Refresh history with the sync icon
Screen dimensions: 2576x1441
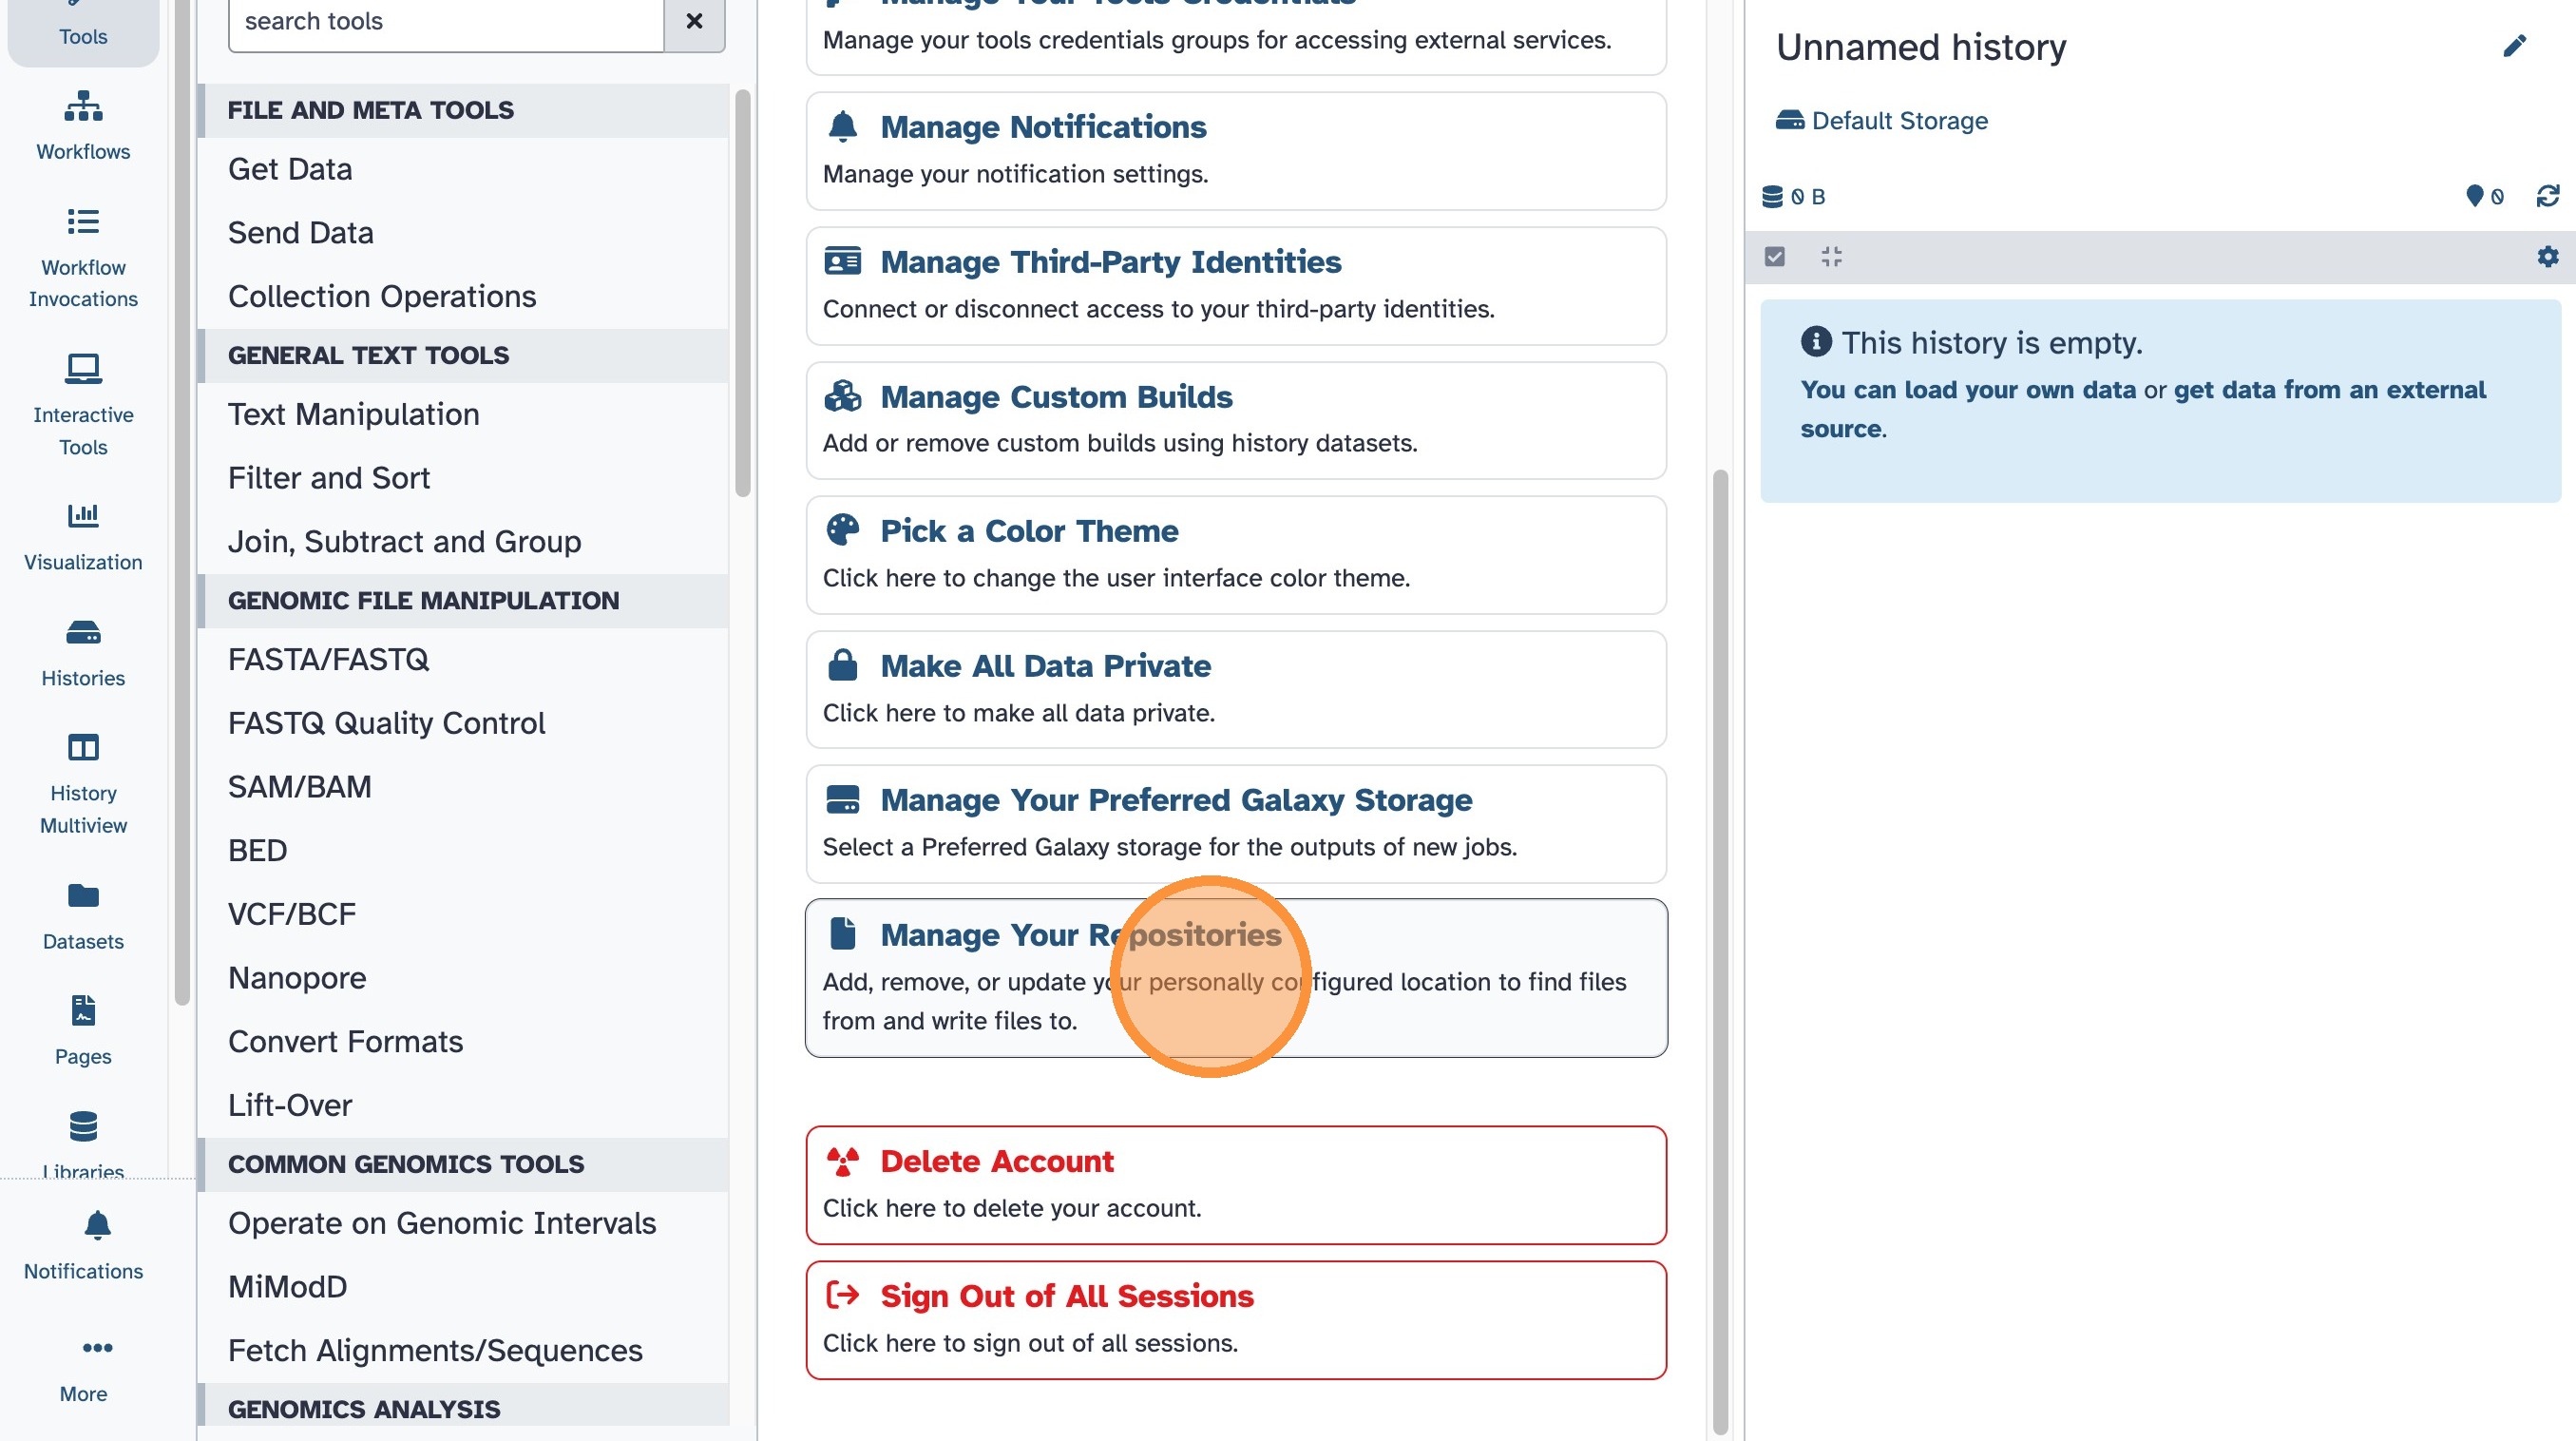click(x=2547, y=196)
